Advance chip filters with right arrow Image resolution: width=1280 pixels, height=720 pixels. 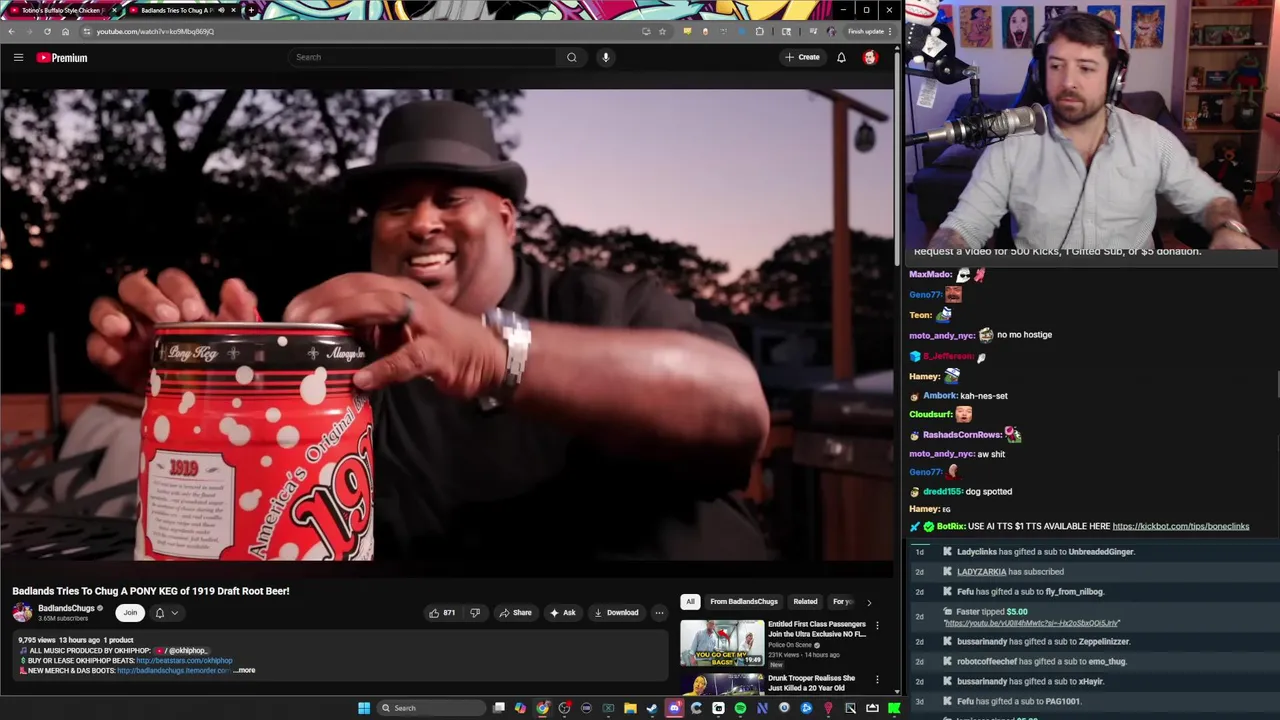869,602
